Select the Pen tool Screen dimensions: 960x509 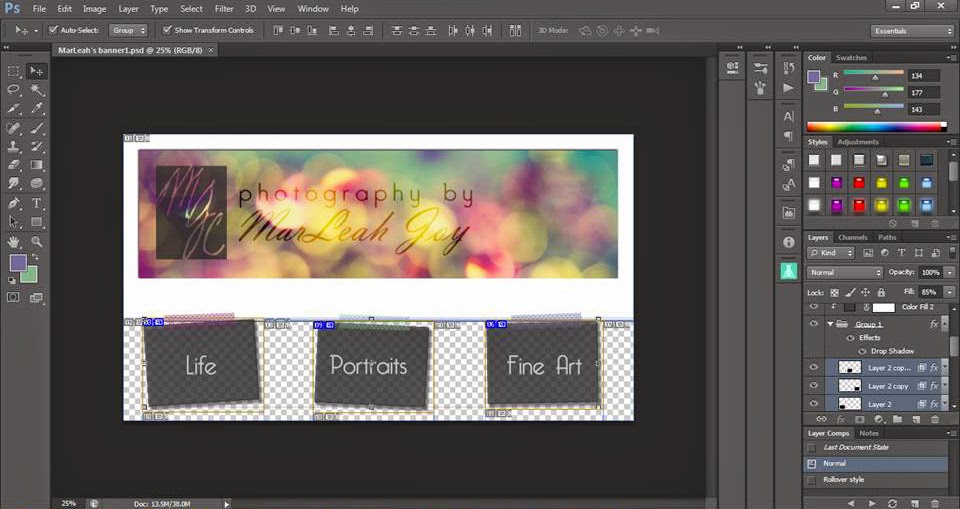pyautogui.click(x=13, y=203)
